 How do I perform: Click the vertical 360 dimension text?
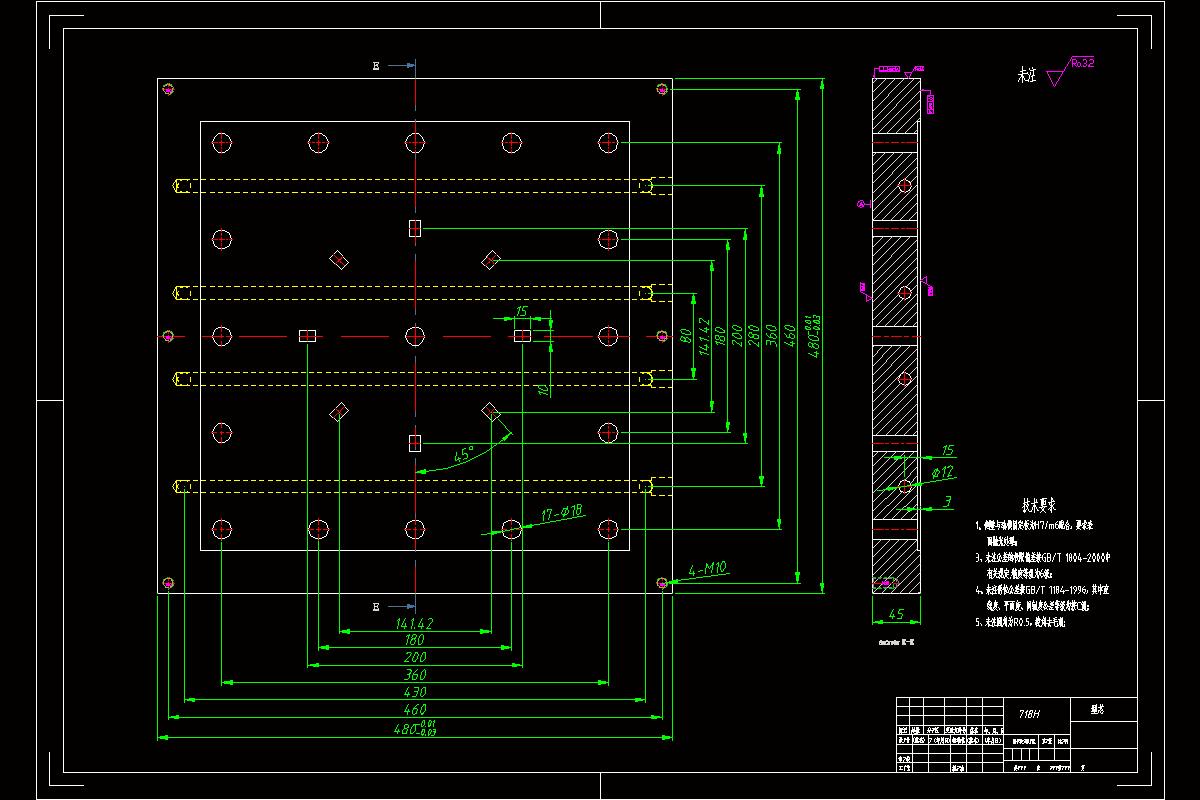point(770,335)
